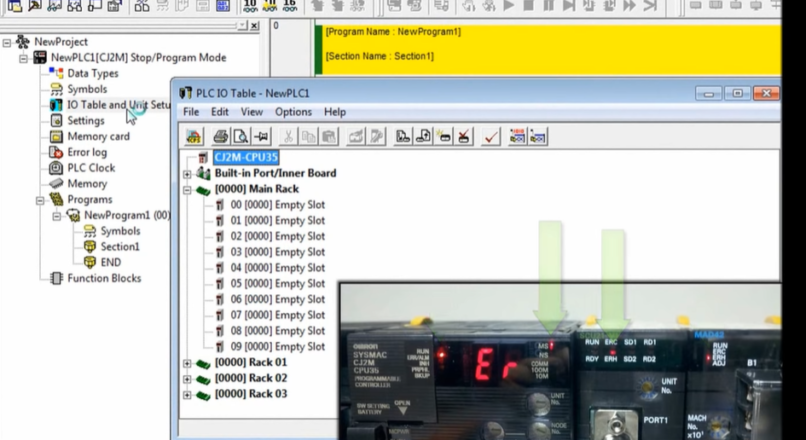Click the step-forward icon after pause in toolbar

[x=569, y=6]
